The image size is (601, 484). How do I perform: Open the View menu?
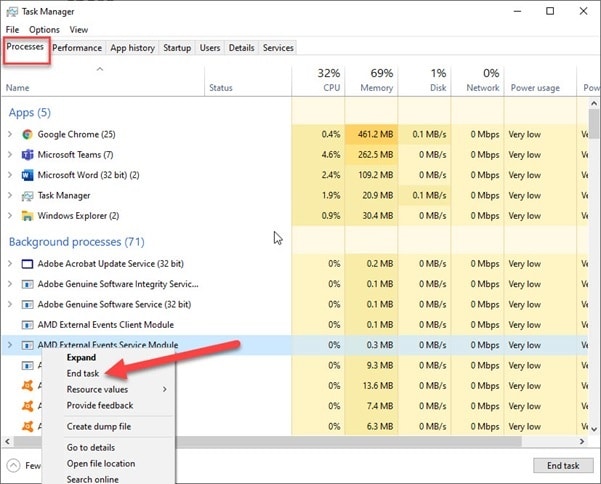pyautogui.click(x=79, y=30)
